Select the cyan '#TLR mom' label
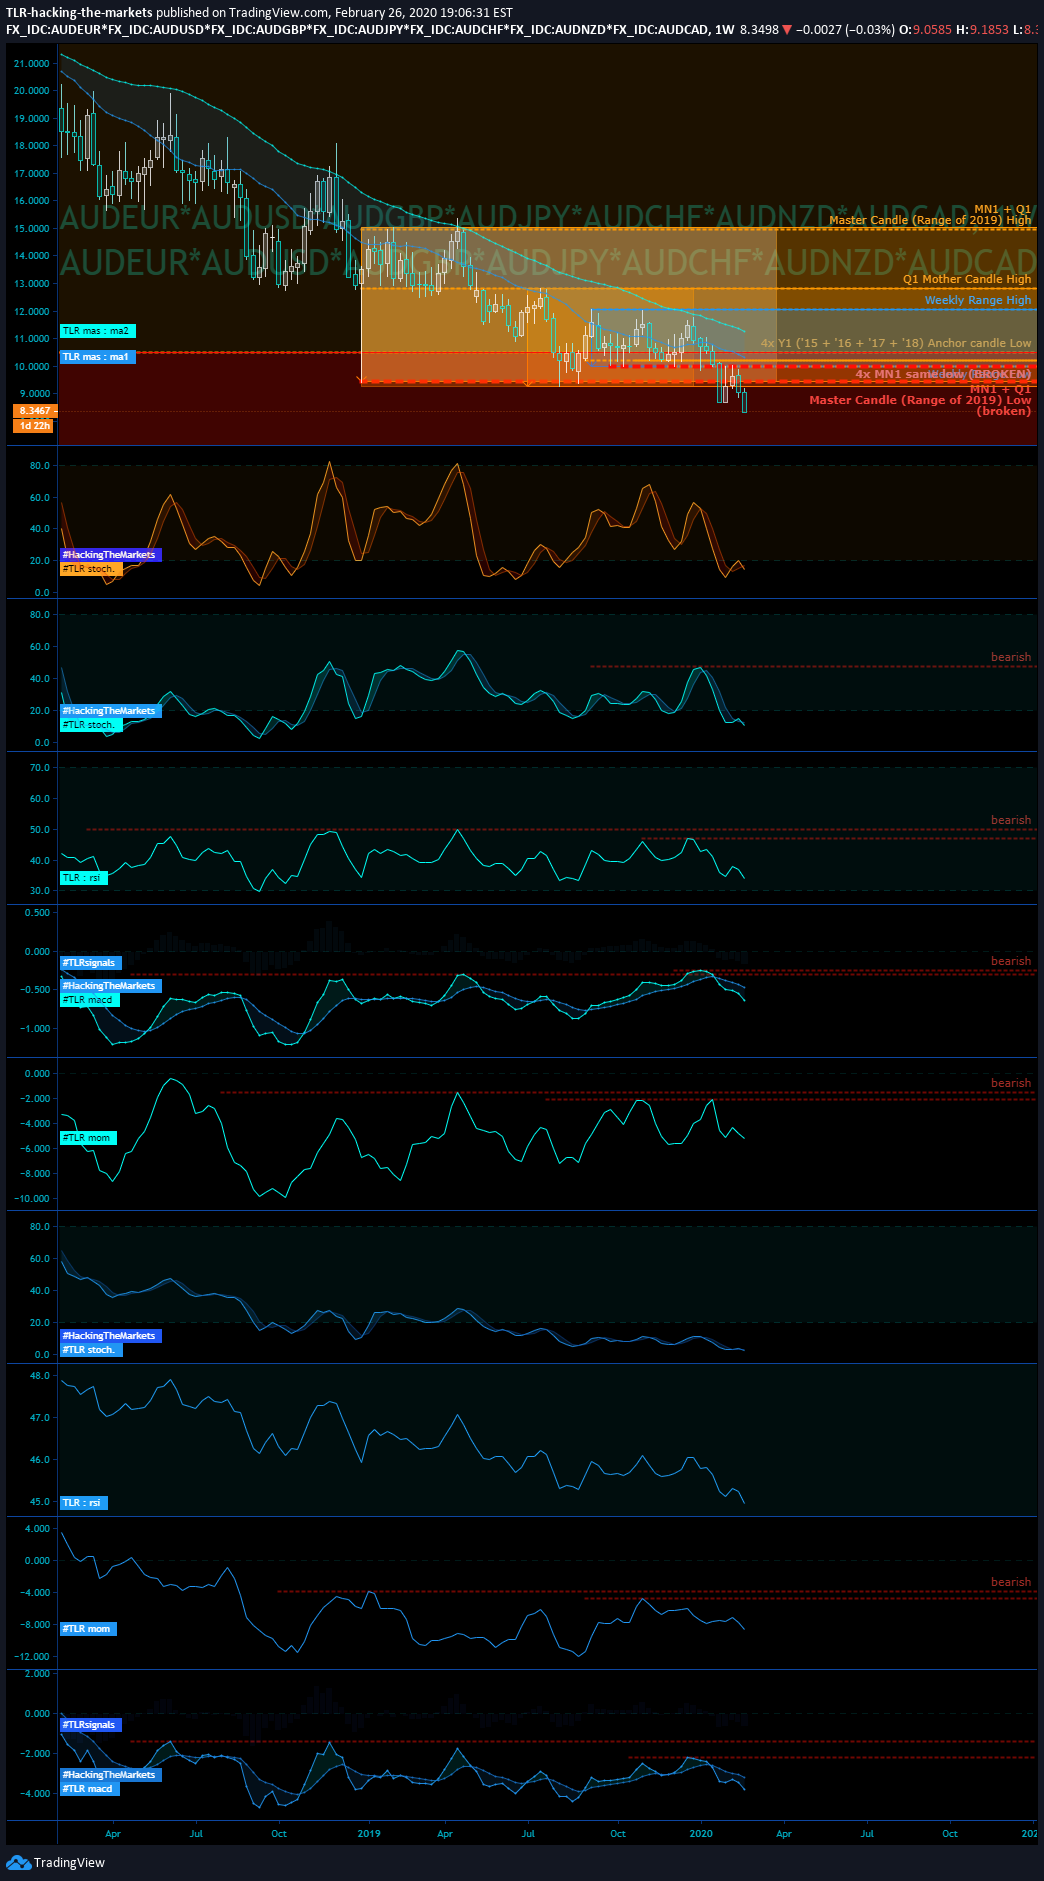 (x=88, y=1138)
